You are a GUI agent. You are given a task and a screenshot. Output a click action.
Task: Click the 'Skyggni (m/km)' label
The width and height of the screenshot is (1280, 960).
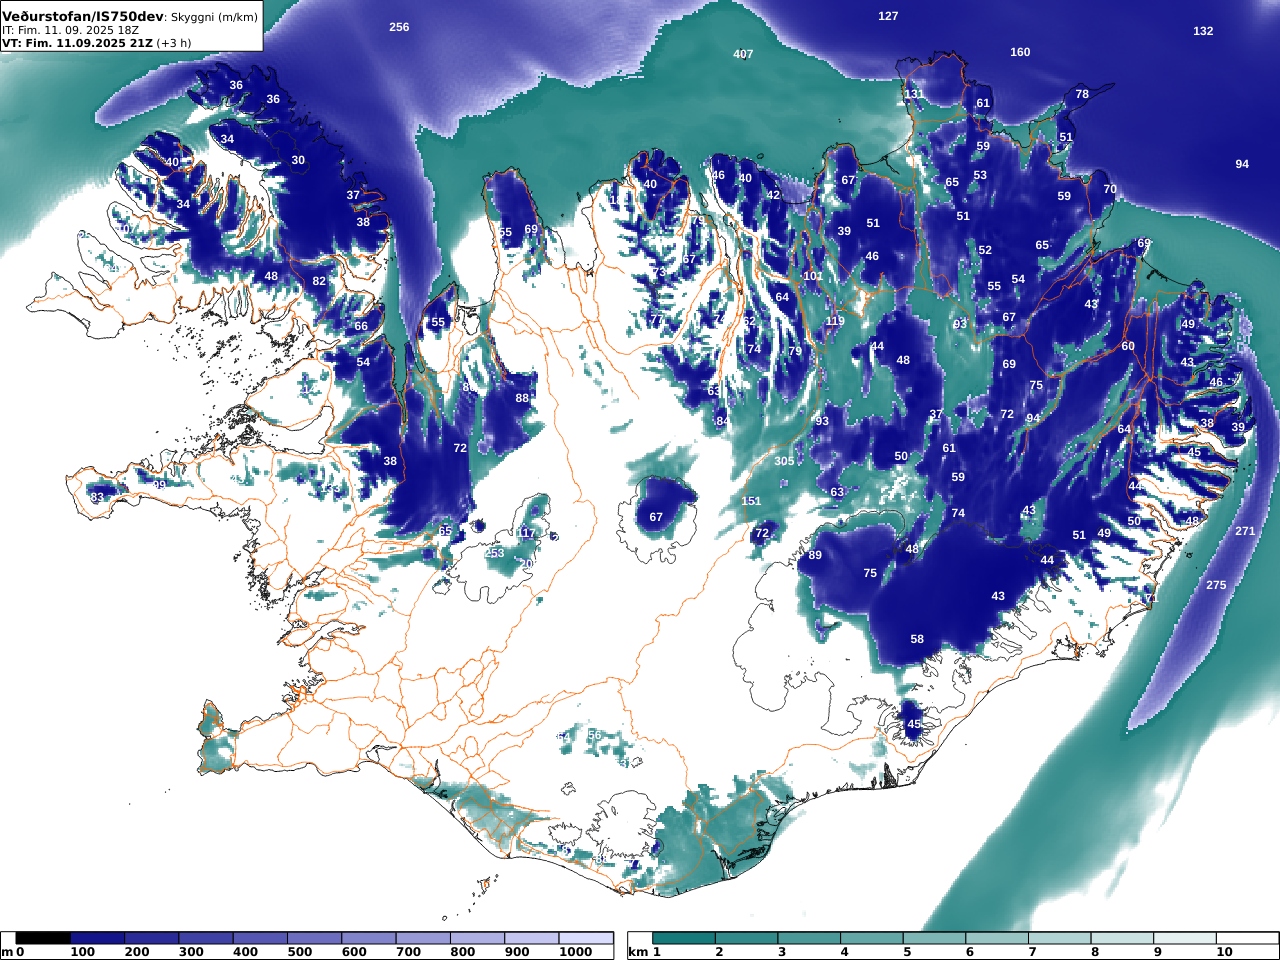click(214, 18)
